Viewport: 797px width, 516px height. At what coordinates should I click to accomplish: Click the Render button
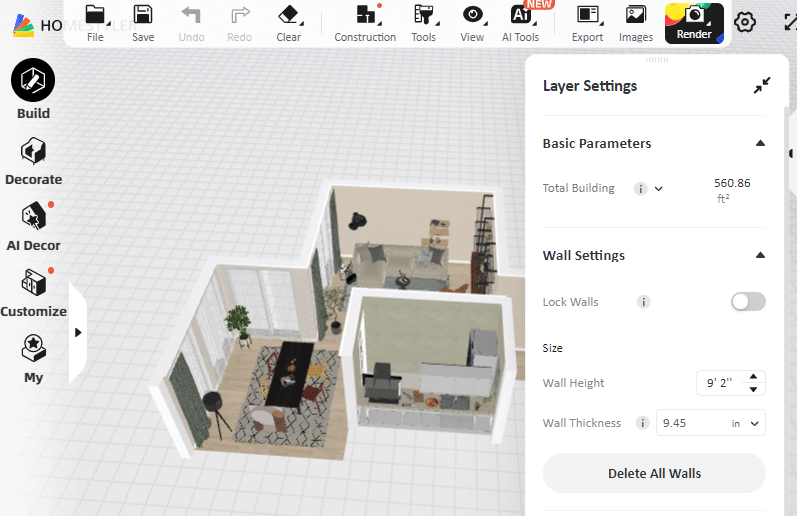coord(694,22)
